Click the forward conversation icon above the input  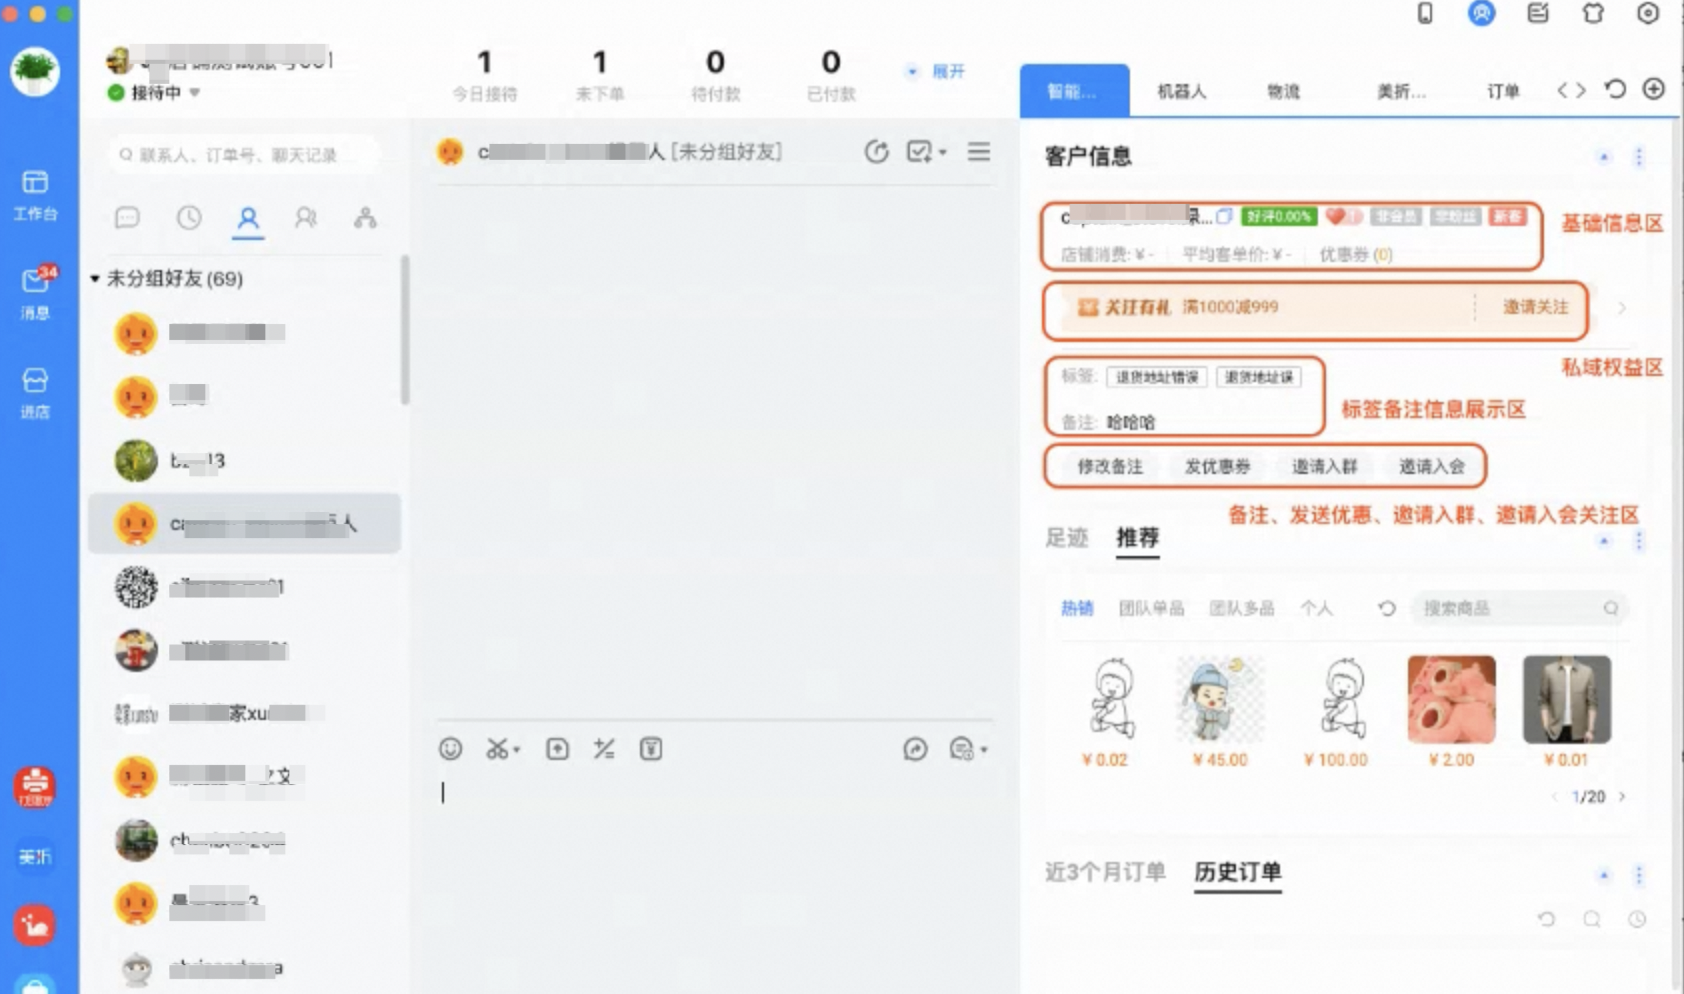click(915, 749)
